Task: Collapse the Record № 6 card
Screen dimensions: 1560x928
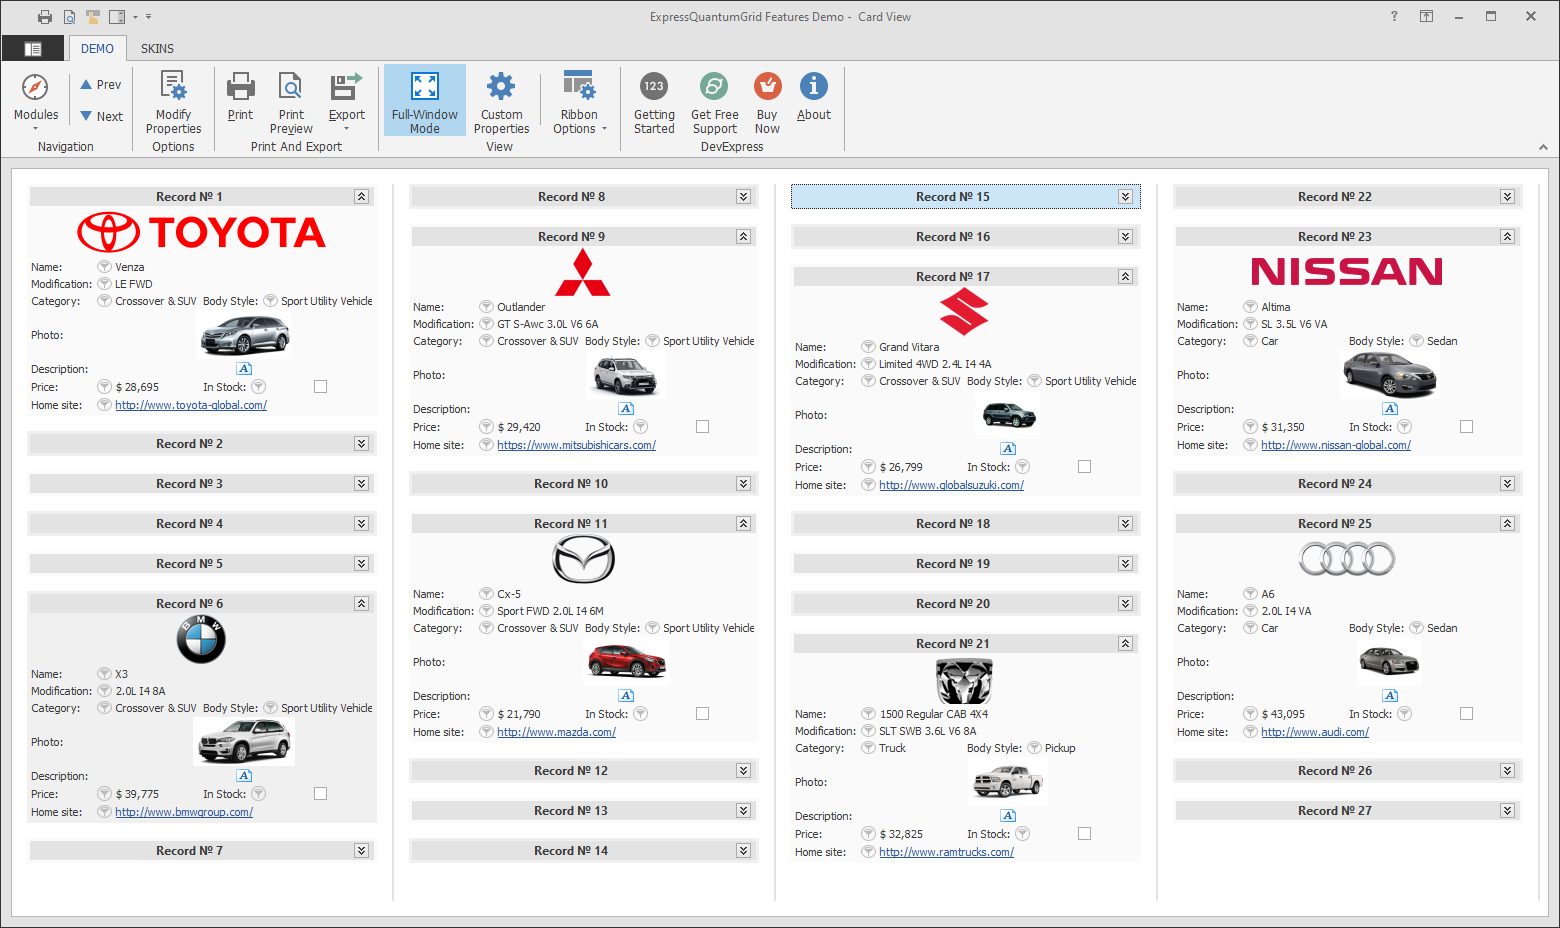Action: 361,604
